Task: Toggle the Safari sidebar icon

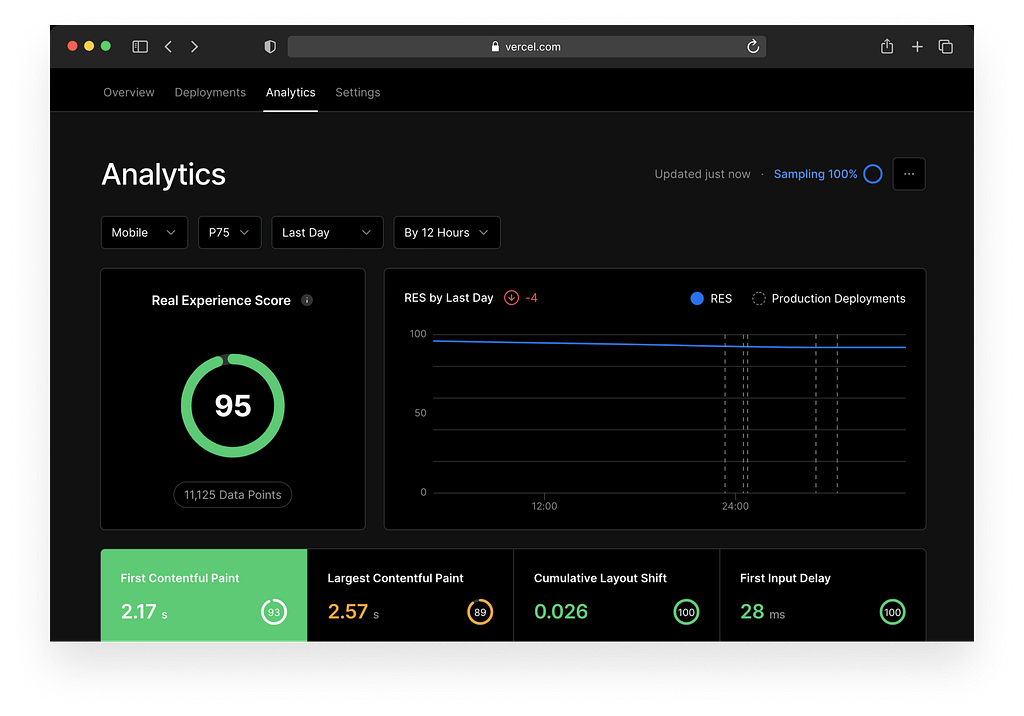Action: pos(140,46)
